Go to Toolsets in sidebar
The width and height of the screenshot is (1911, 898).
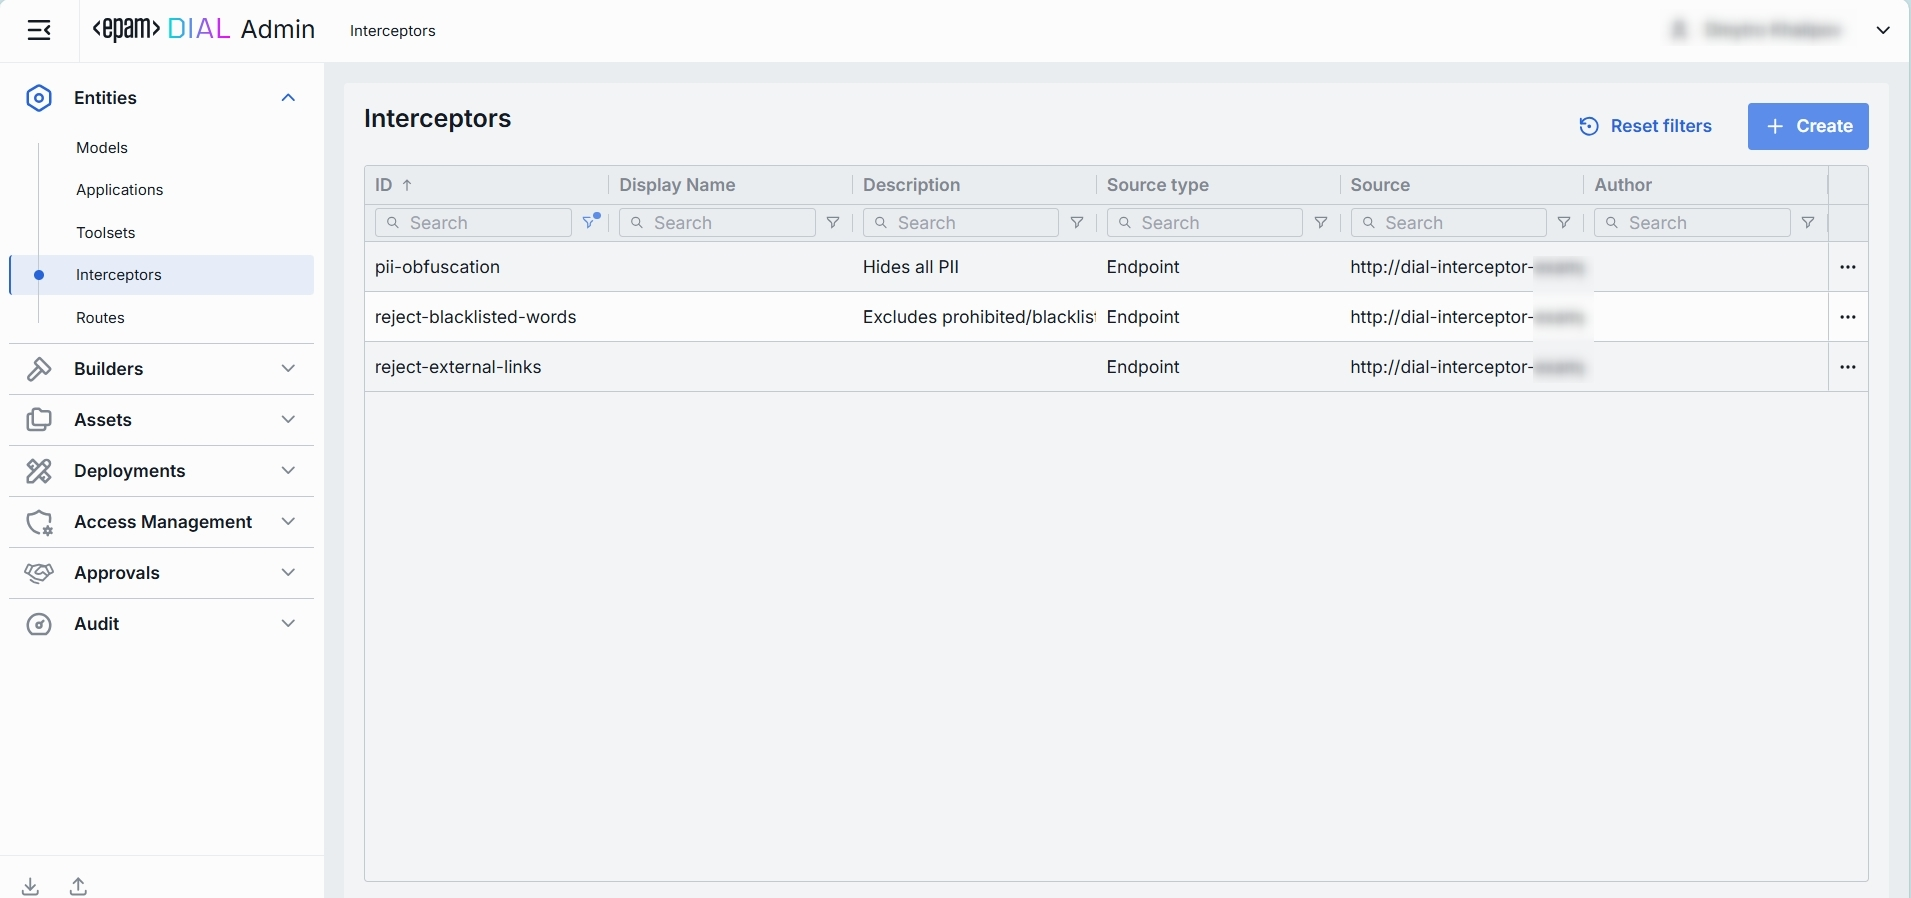tap(106, 233)
